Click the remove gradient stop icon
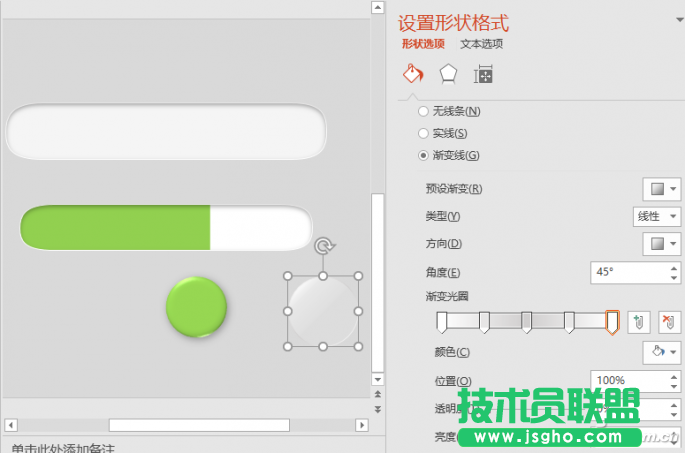 (668, 321)
